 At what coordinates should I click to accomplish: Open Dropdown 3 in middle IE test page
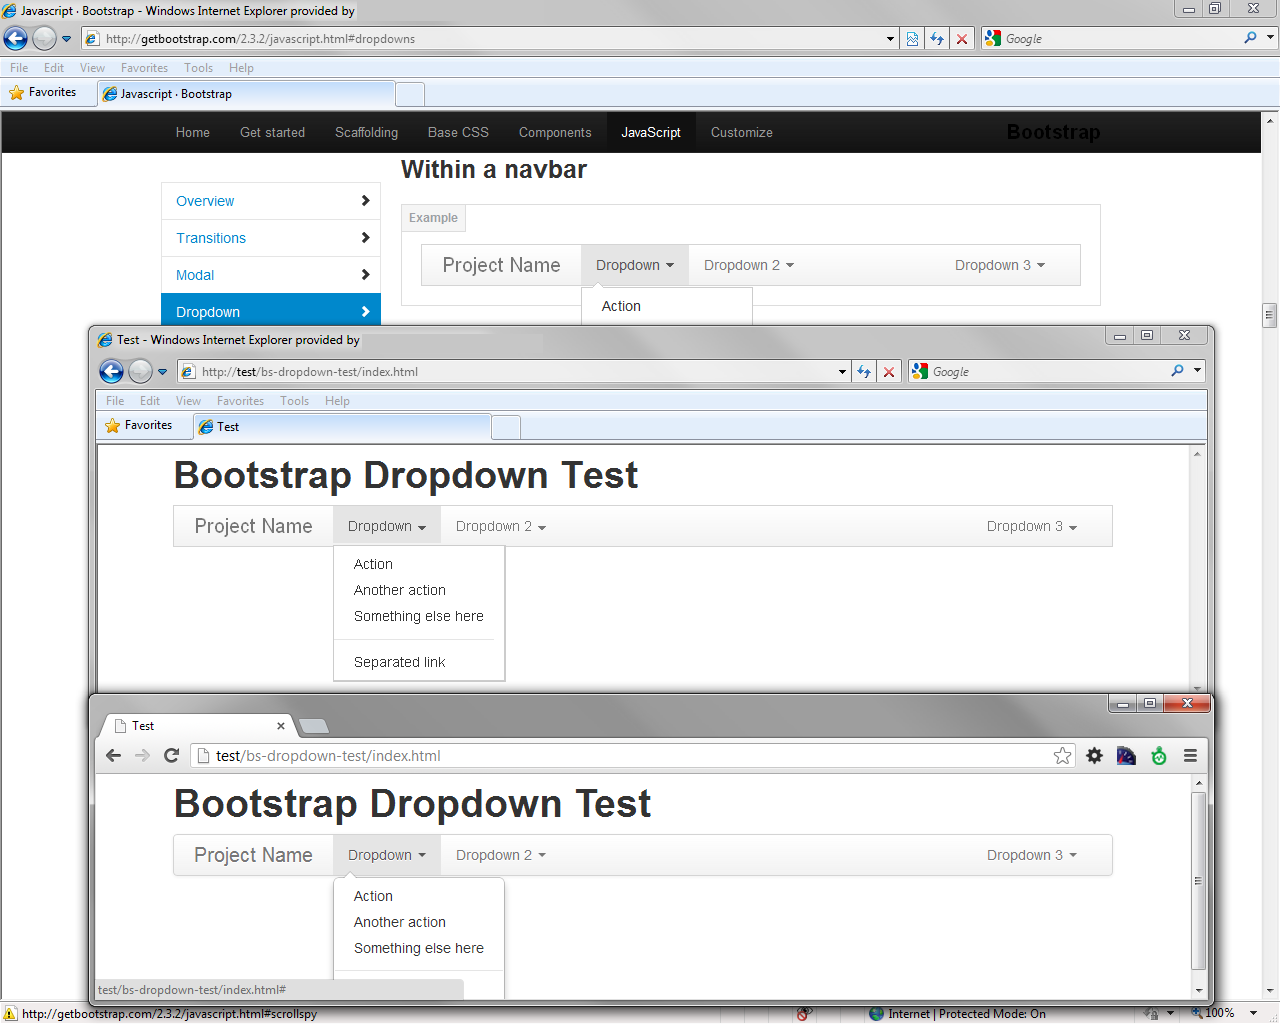tap(1032, 526)
